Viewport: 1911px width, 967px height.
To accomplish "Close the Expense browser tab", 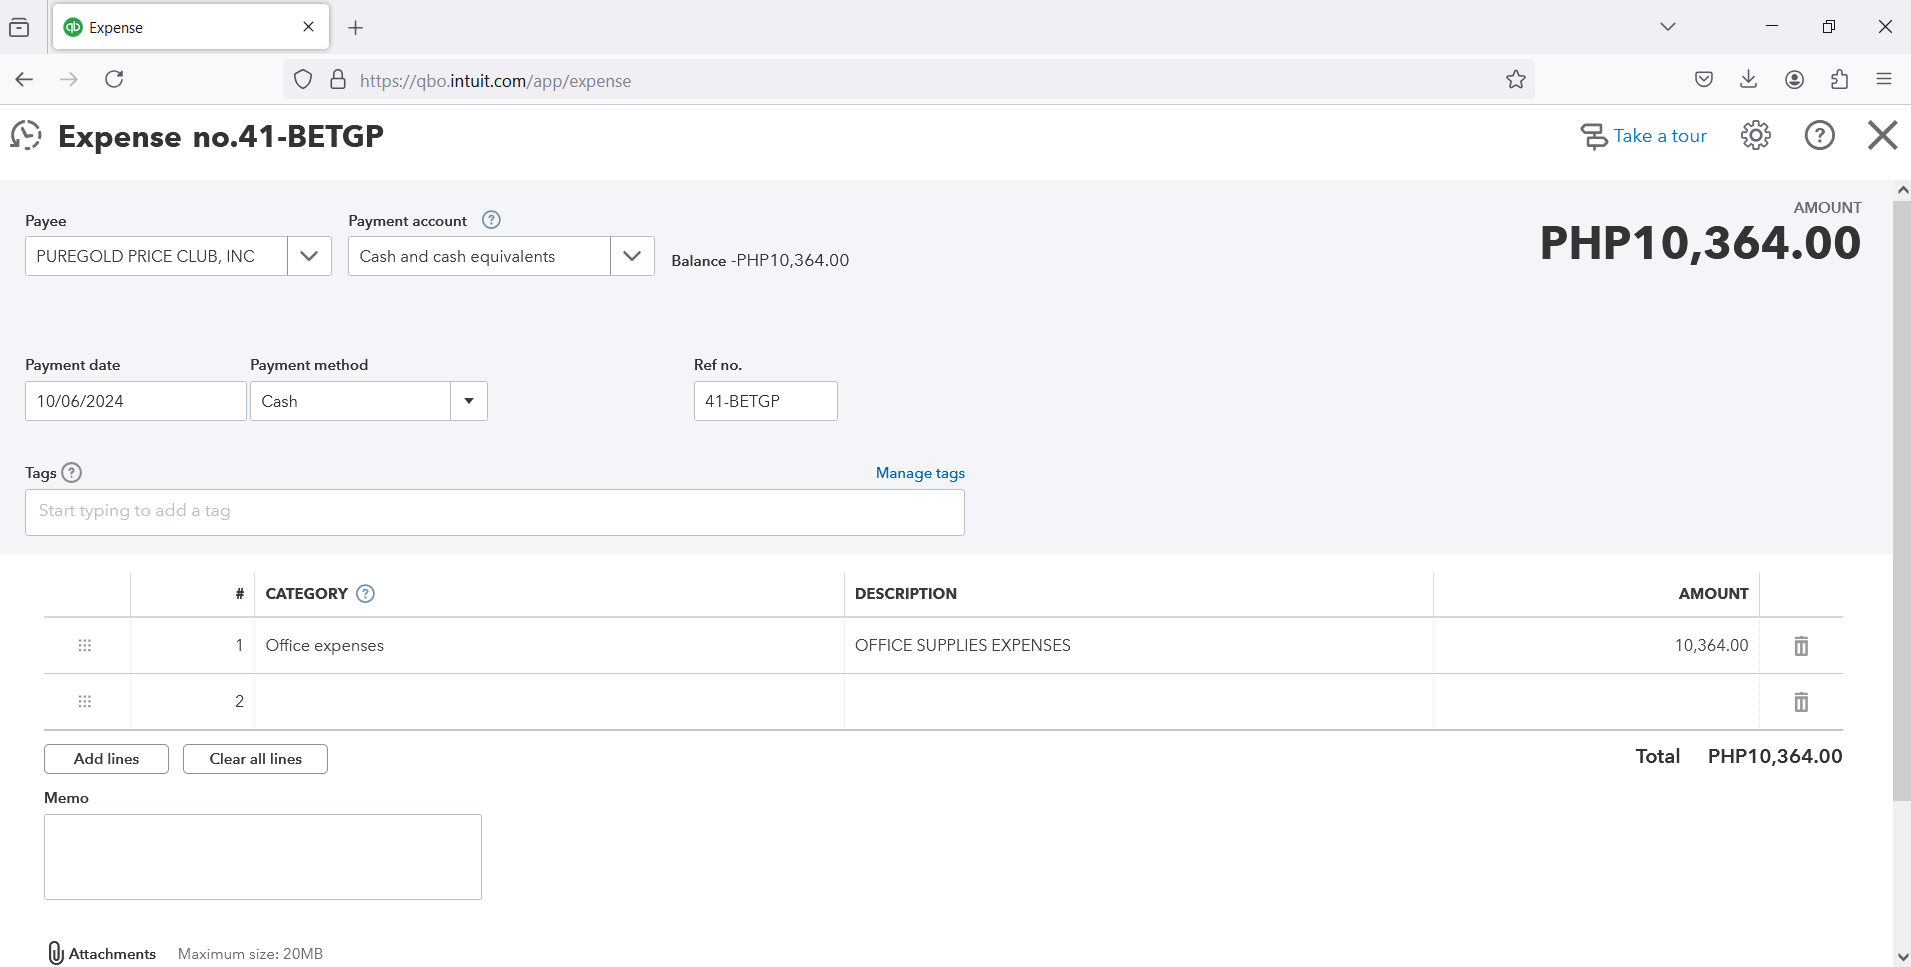I will pyautogui.click(x=309, y=27).
